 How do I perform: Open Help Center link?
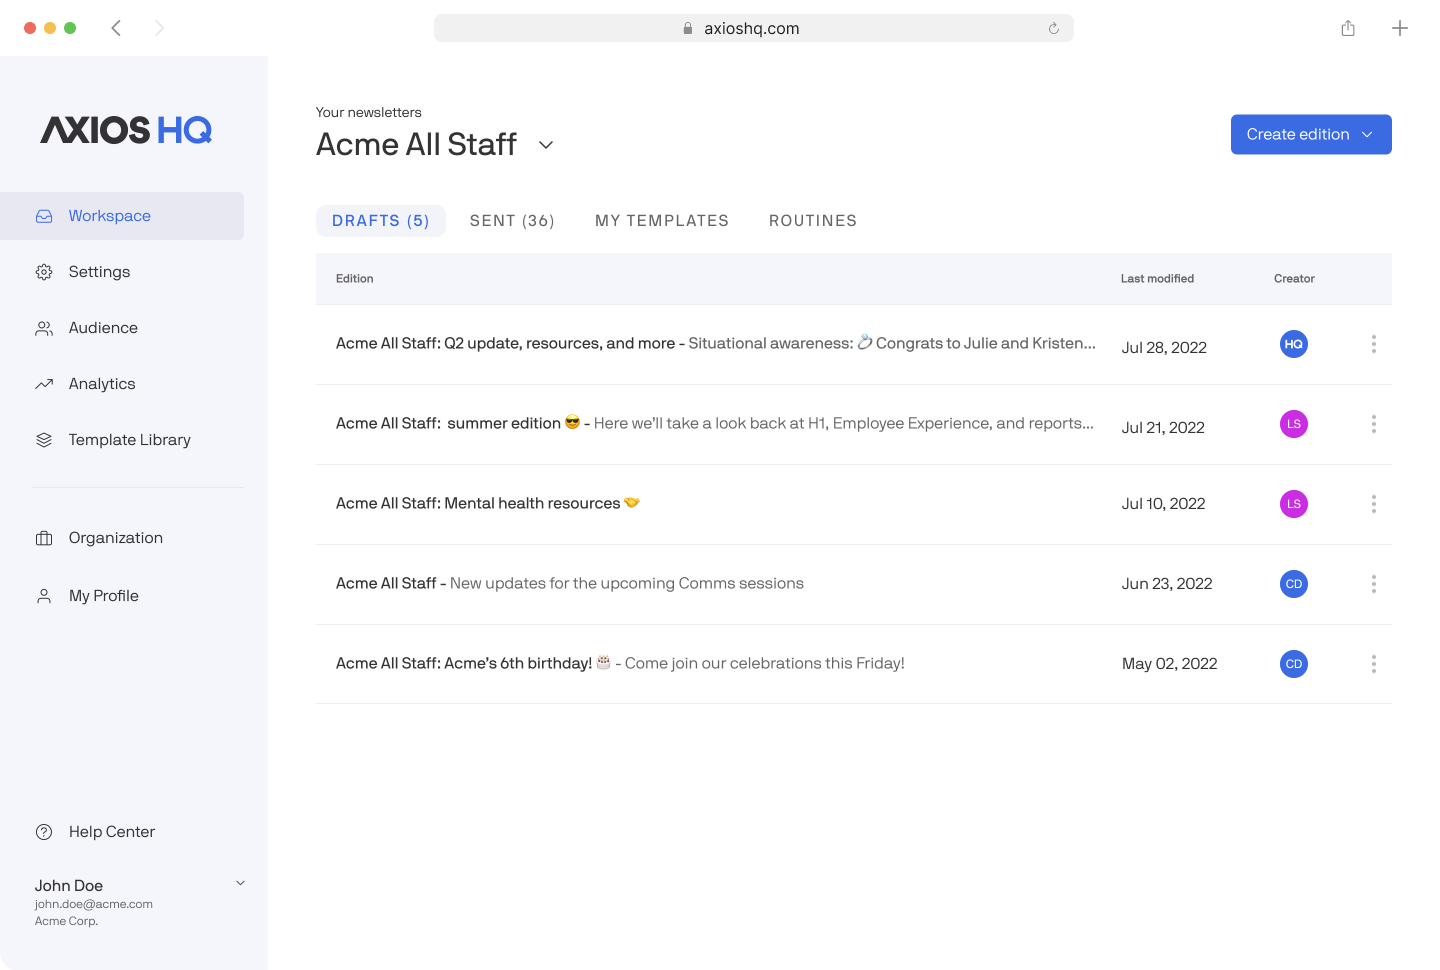112,832
